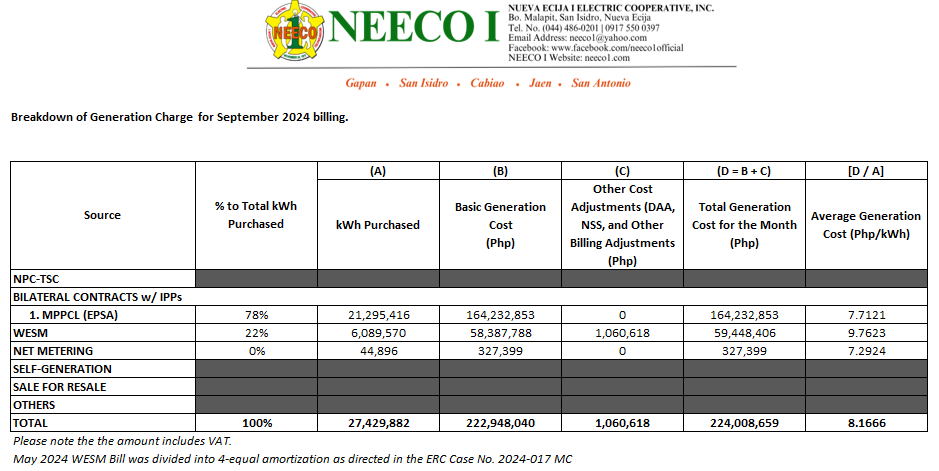This screenshot has height=471, width=939.
Task: Click the ERC Case footnote text
Action: pyautogui.click(x=292, y=458)
